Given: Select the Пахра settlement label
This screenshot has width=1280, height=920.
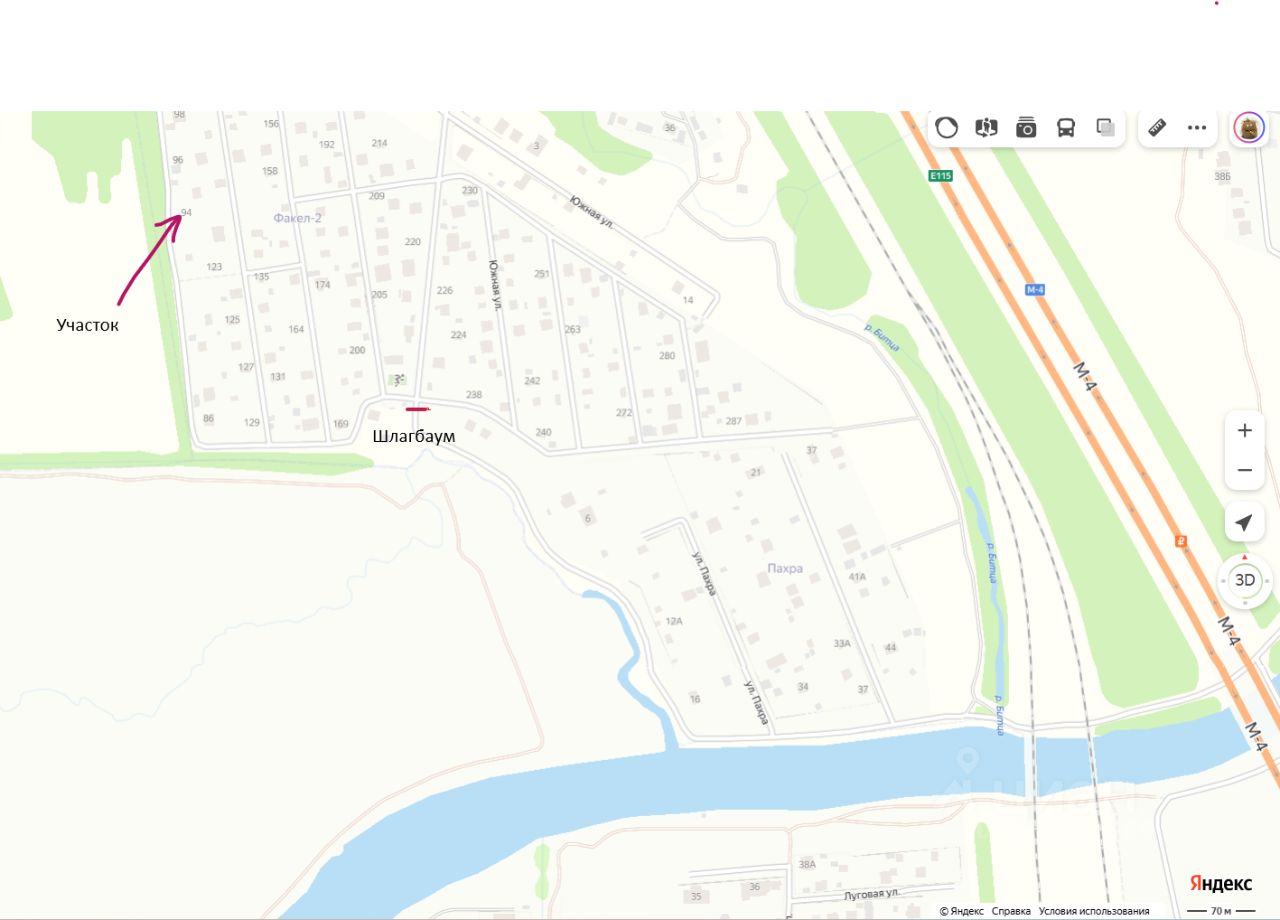Looking at the screenshot, I should point(785,568).
